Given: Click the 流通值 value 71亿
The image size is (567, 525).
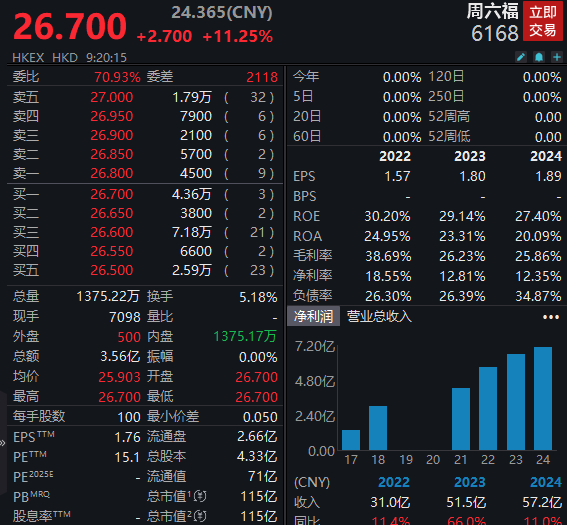Looking at the screenshot, I should 263,477.
